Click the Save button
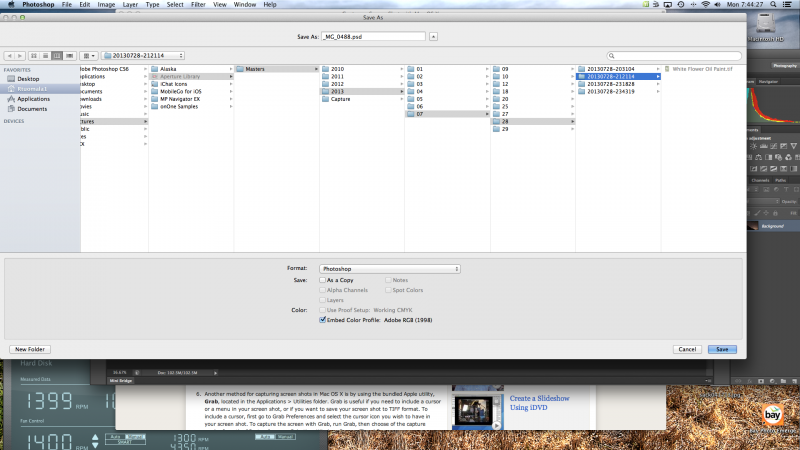Screen dimensions: 800x450 tap(722, 349)
